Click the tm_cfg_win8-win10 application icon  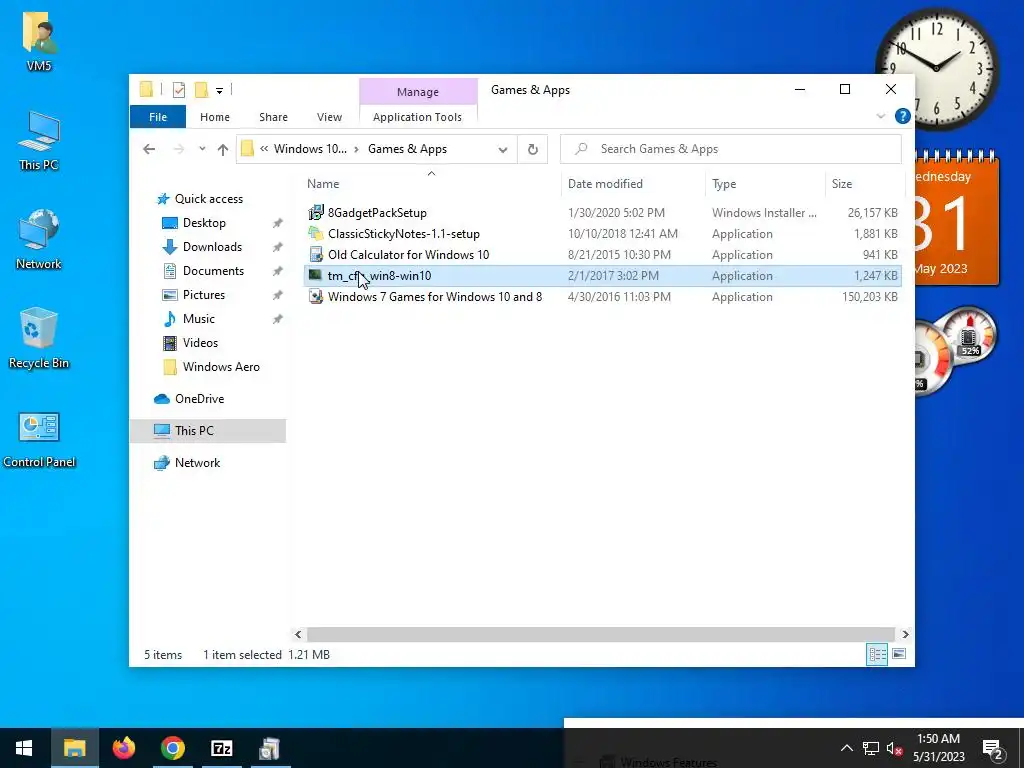[x=315, y=275]
